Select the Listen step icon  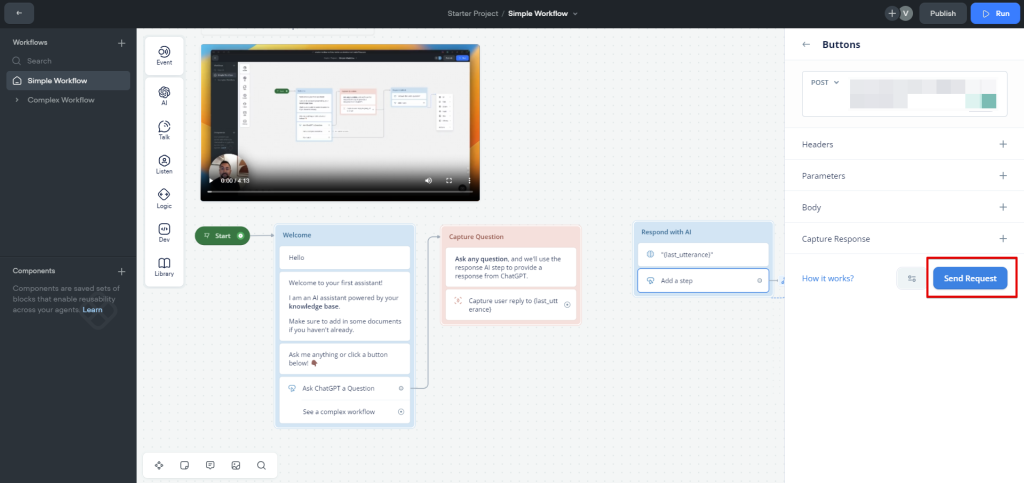164,163
